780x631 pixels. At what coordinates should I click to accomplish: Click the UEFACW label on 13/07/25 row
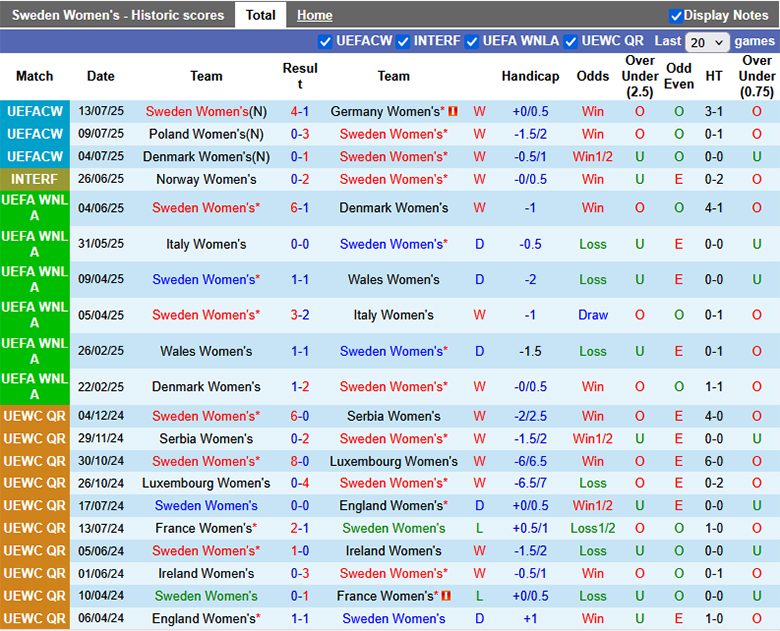pyautogui.click(x=34, y=111)
